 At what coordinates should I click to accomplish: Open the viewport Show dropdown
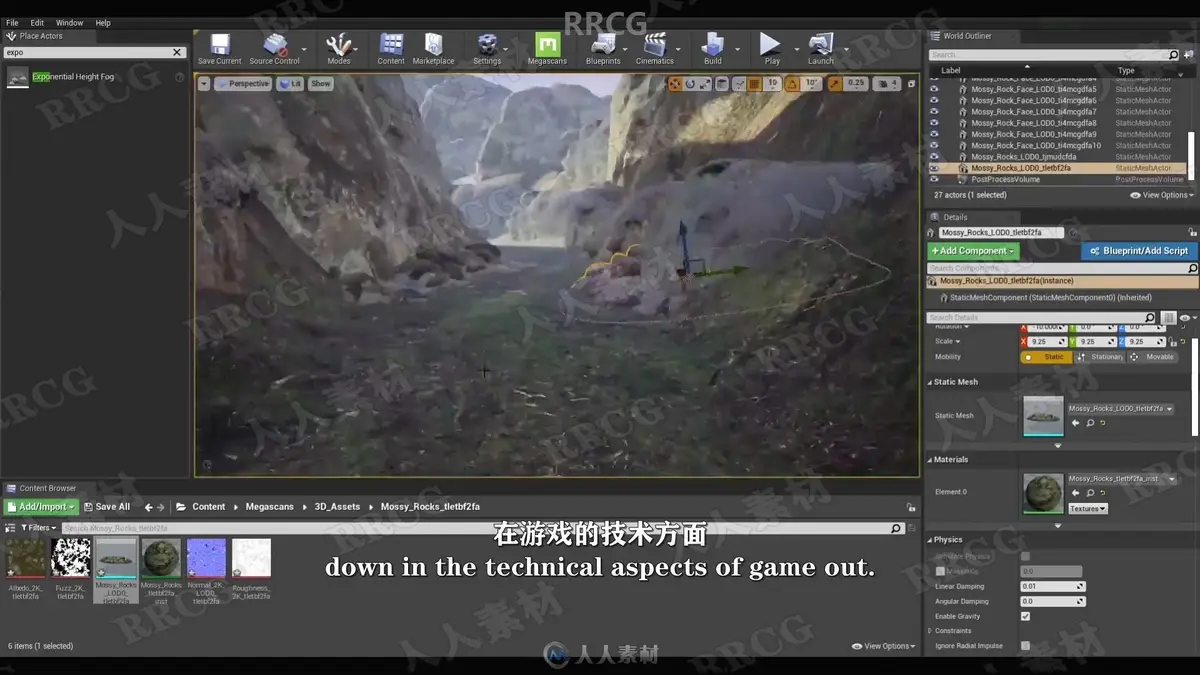click(320, 84)
